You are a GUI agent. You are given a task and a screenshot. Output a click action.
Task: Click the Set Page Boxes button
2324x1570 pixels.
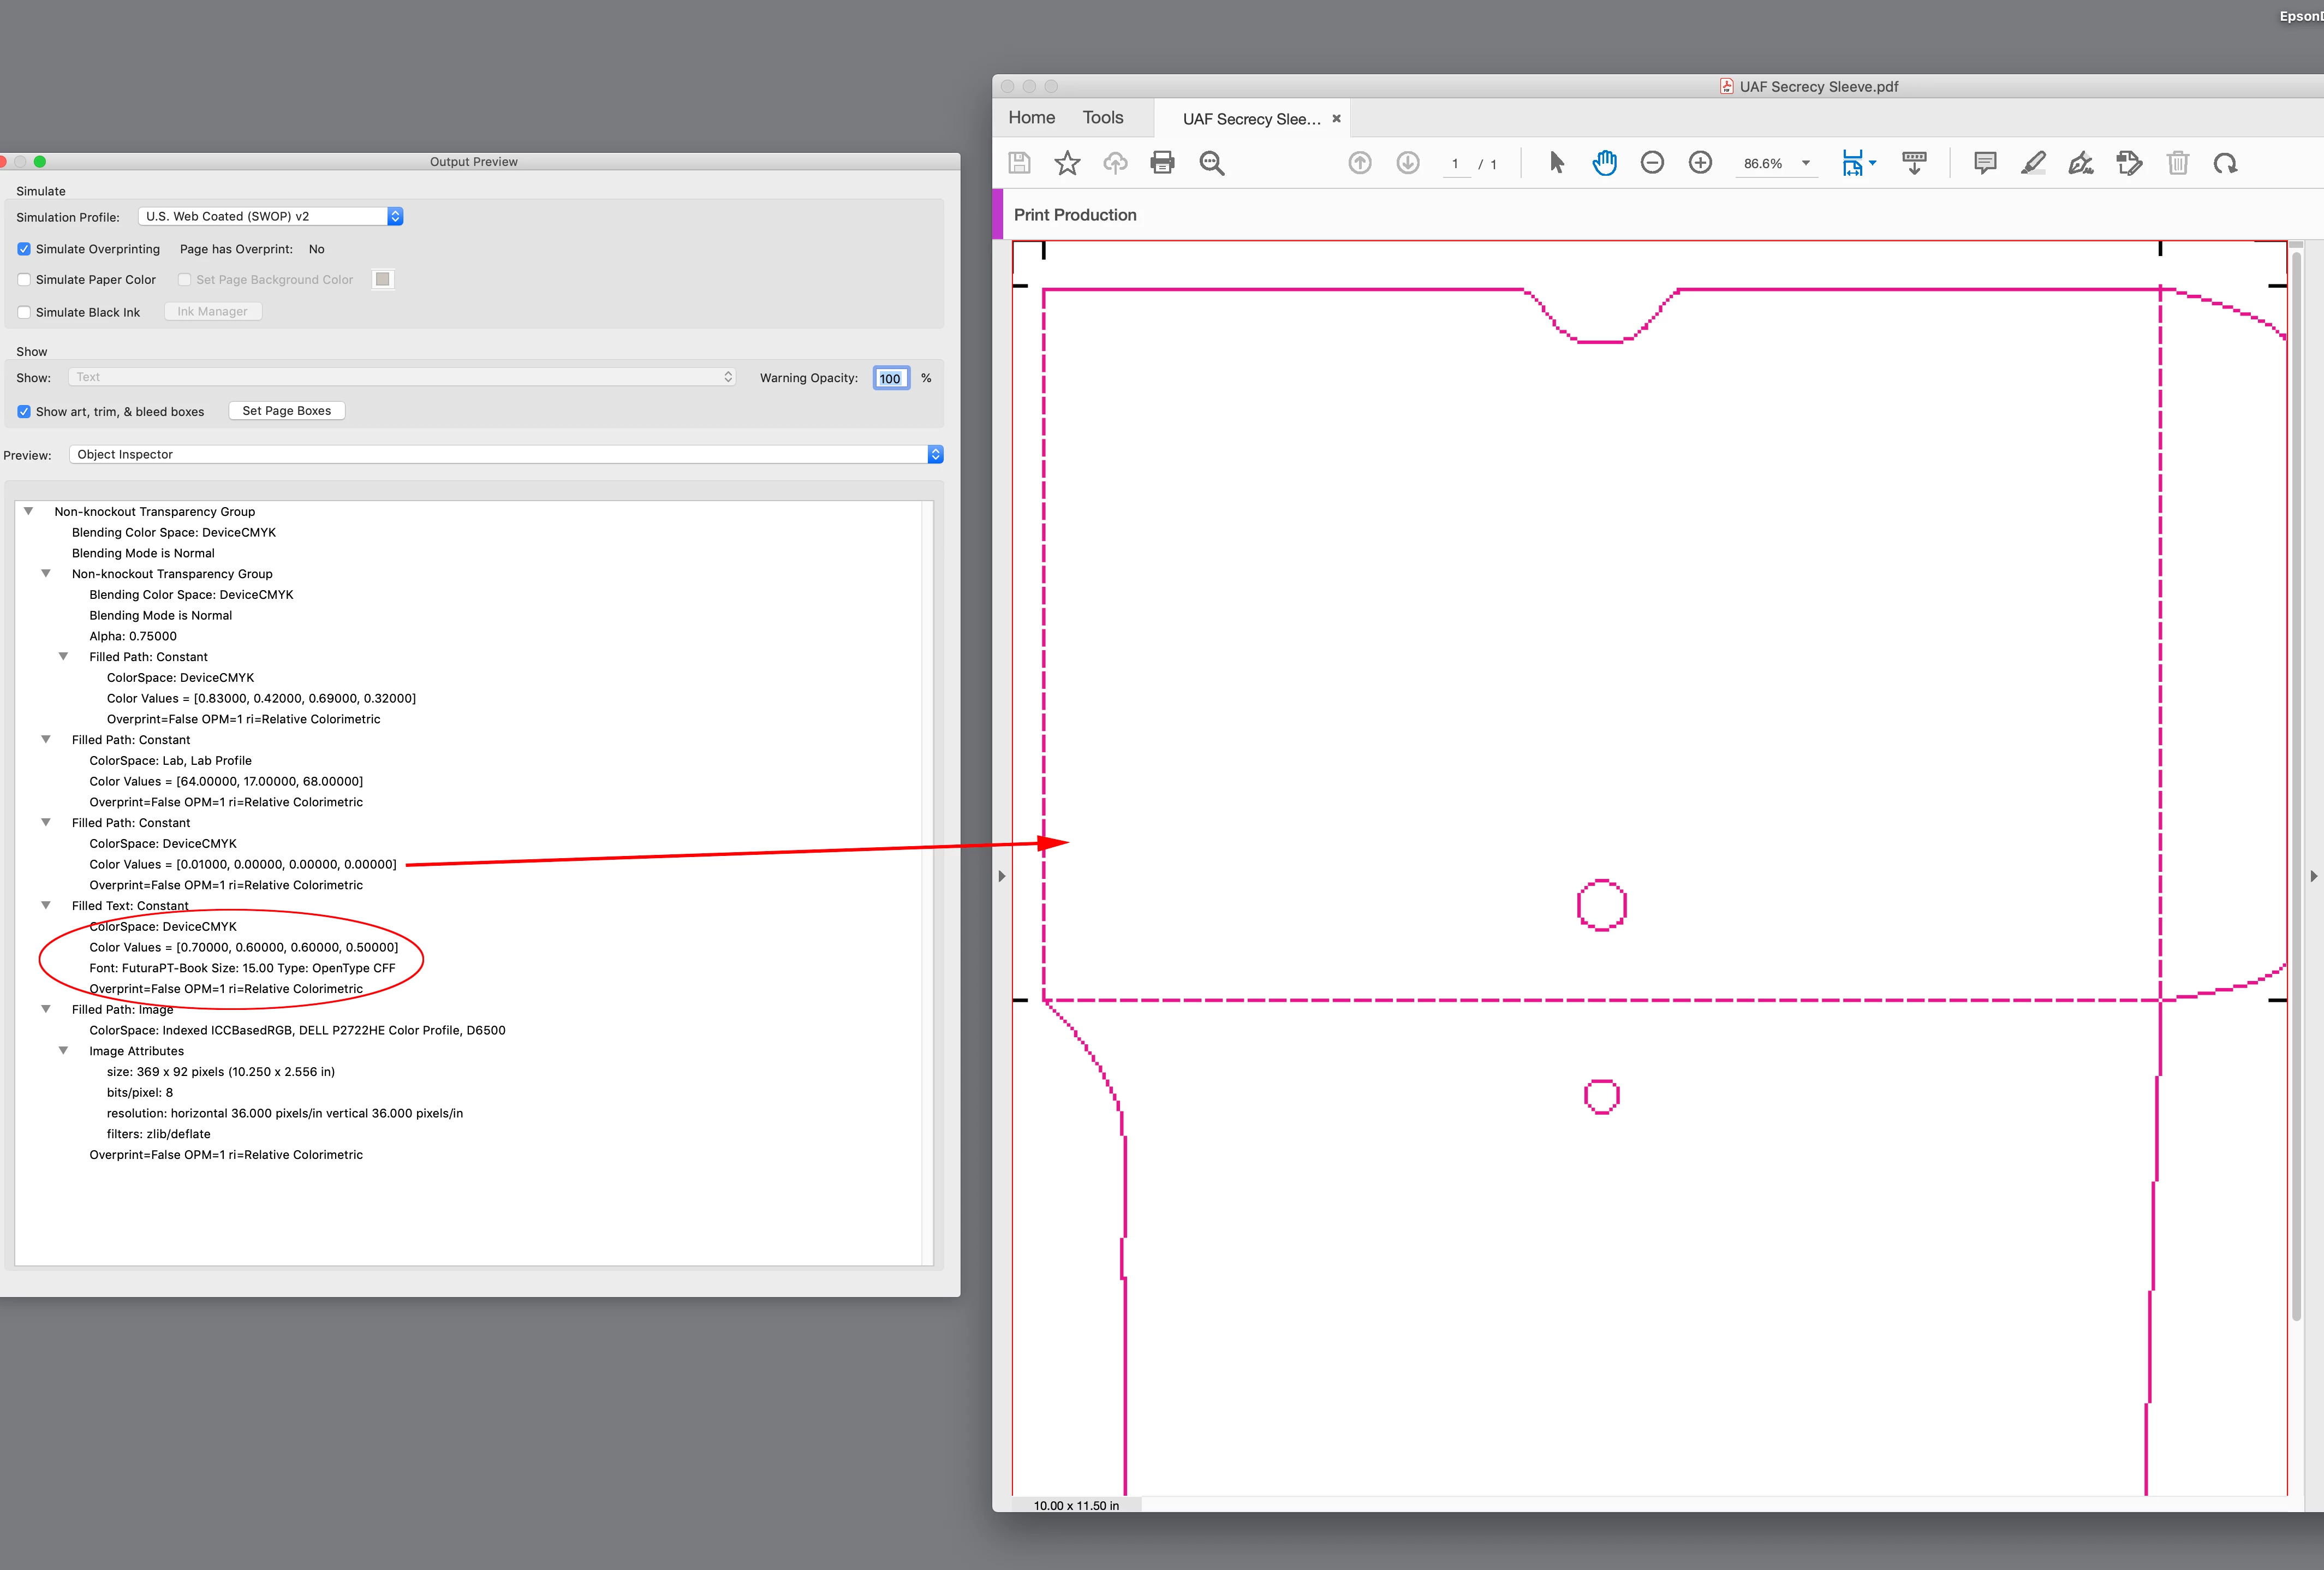pyautogui.click(x=286, y=411)
